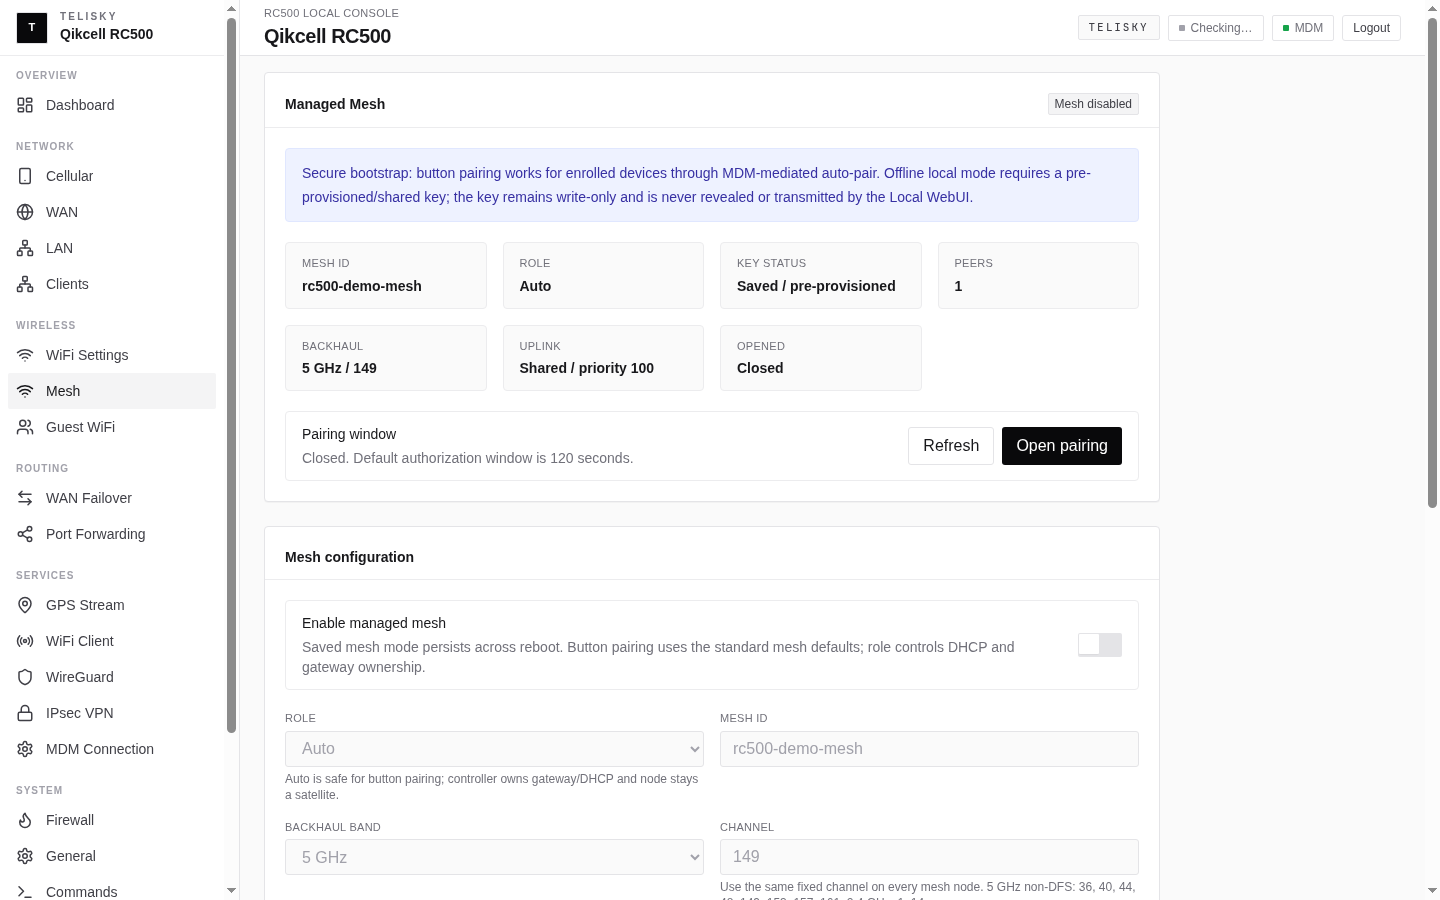
Task: Click the WiFi Client radio icon
Action: pos(25,641)
